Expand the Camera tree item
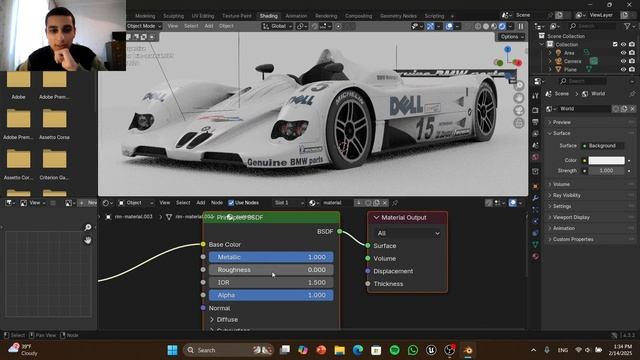 coord(550,61)
